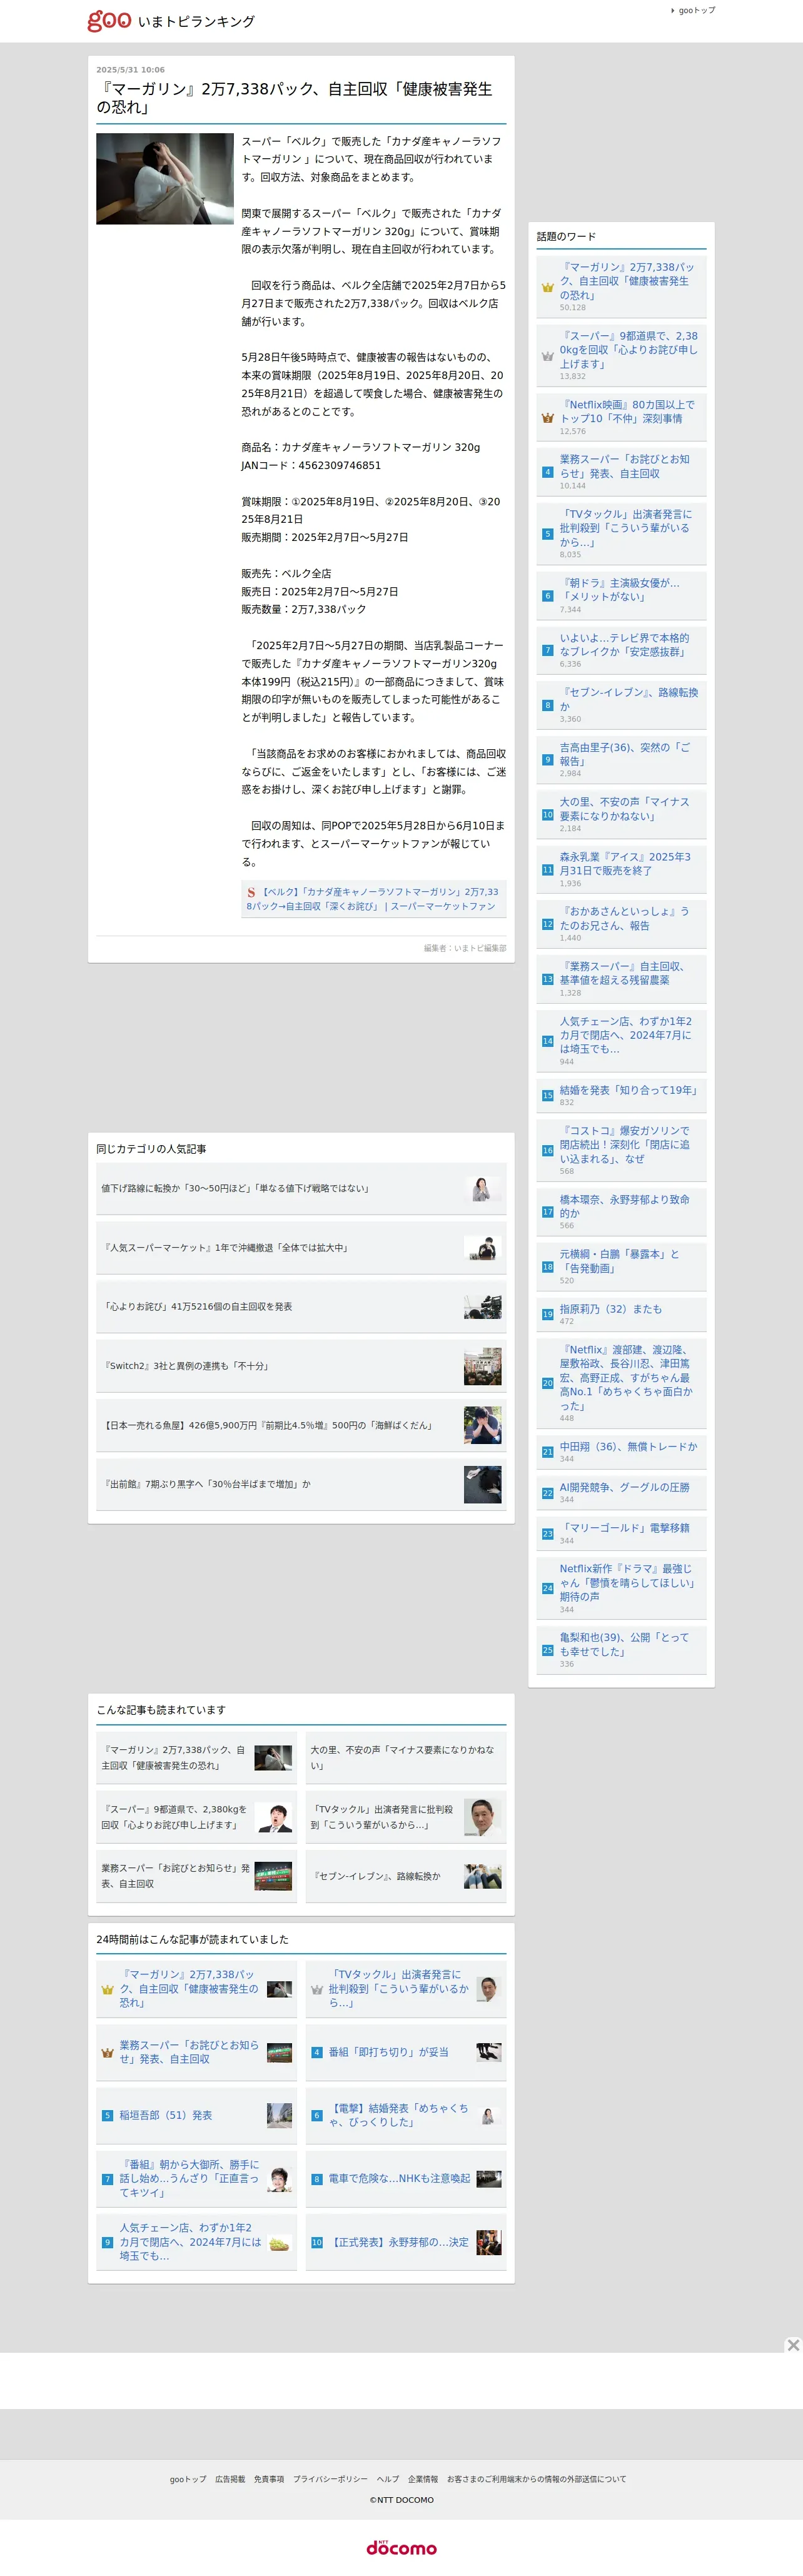The width and height of the screenshot is (803, 2576).
Task: Click rank badge 4 beside 業務スーパー「お詫びとお知らせ」 in 話題のワード
Action: pos(548,472)
